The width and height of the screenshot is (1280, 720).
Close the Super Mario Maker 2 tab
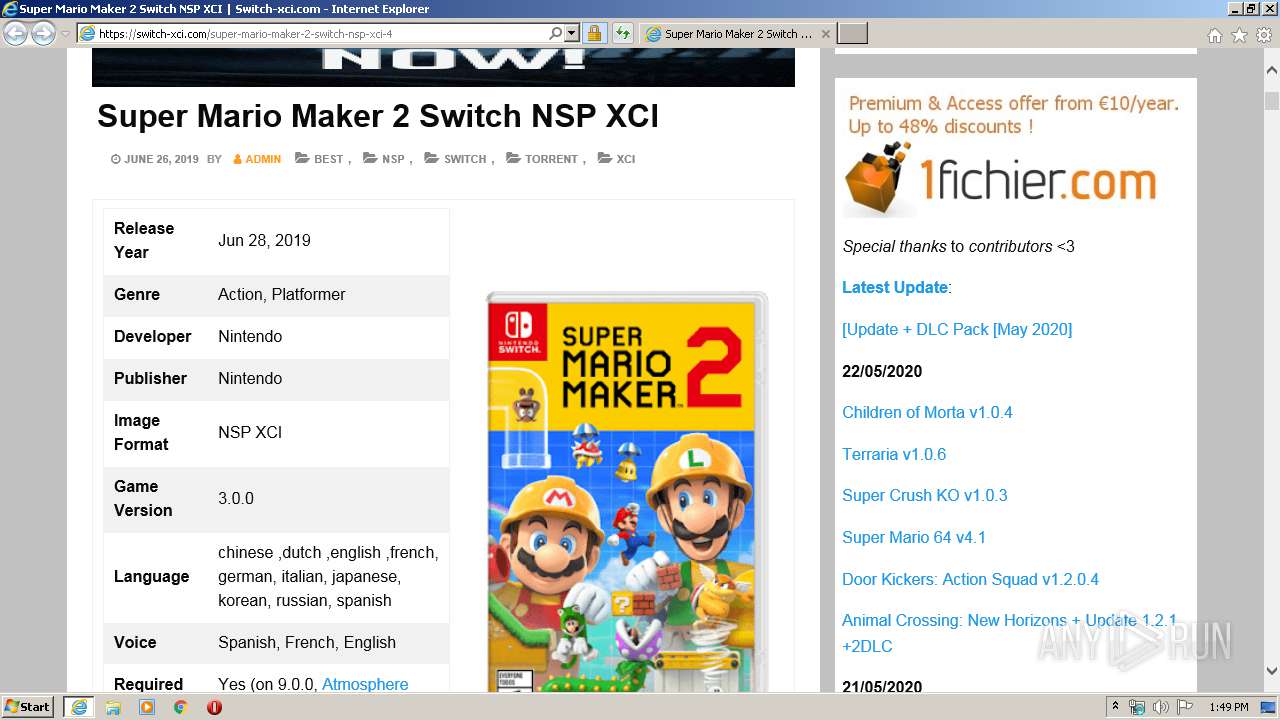pos(825,33)
